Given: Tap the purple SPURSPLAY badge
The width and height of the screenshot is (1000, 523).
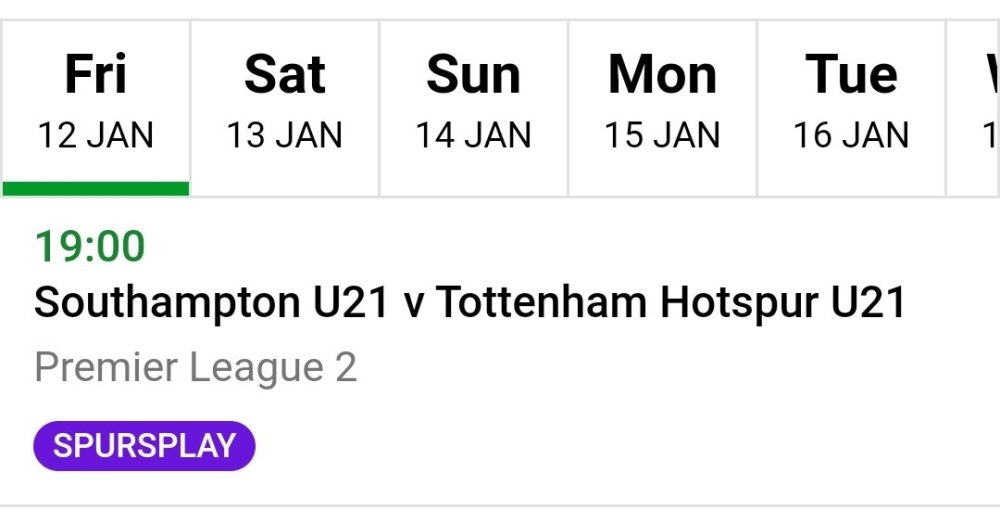Looking at the screenshot, I should [x=144, y=446].
